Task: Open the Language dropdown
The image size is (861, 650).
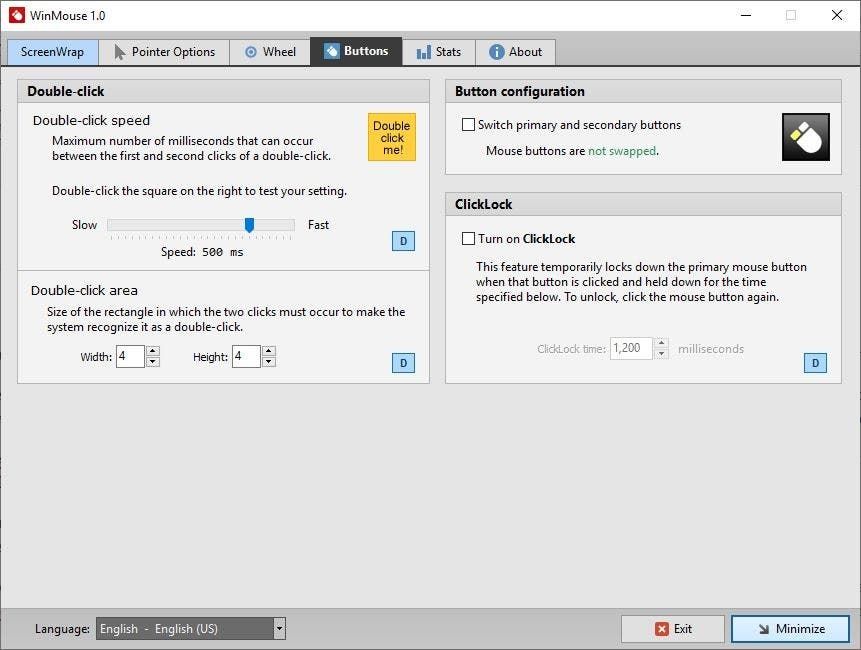Action: [191, 629]
